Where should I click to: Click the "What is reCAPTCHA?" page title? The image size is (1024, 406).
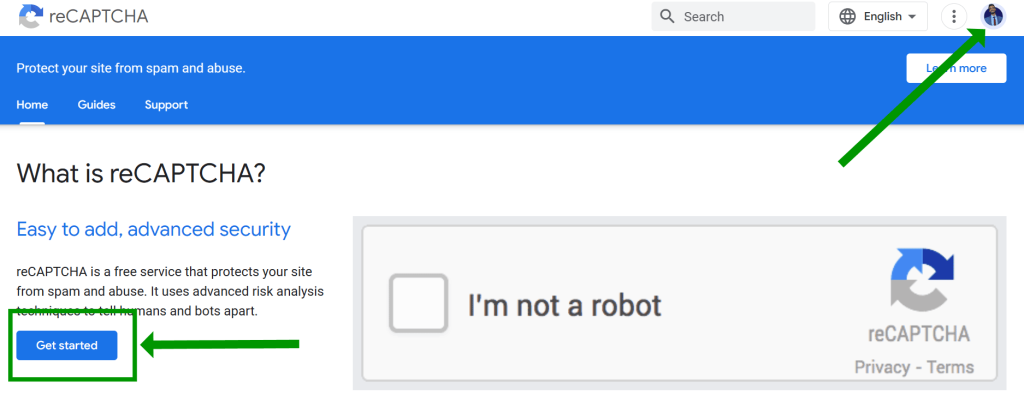point(141,174)
